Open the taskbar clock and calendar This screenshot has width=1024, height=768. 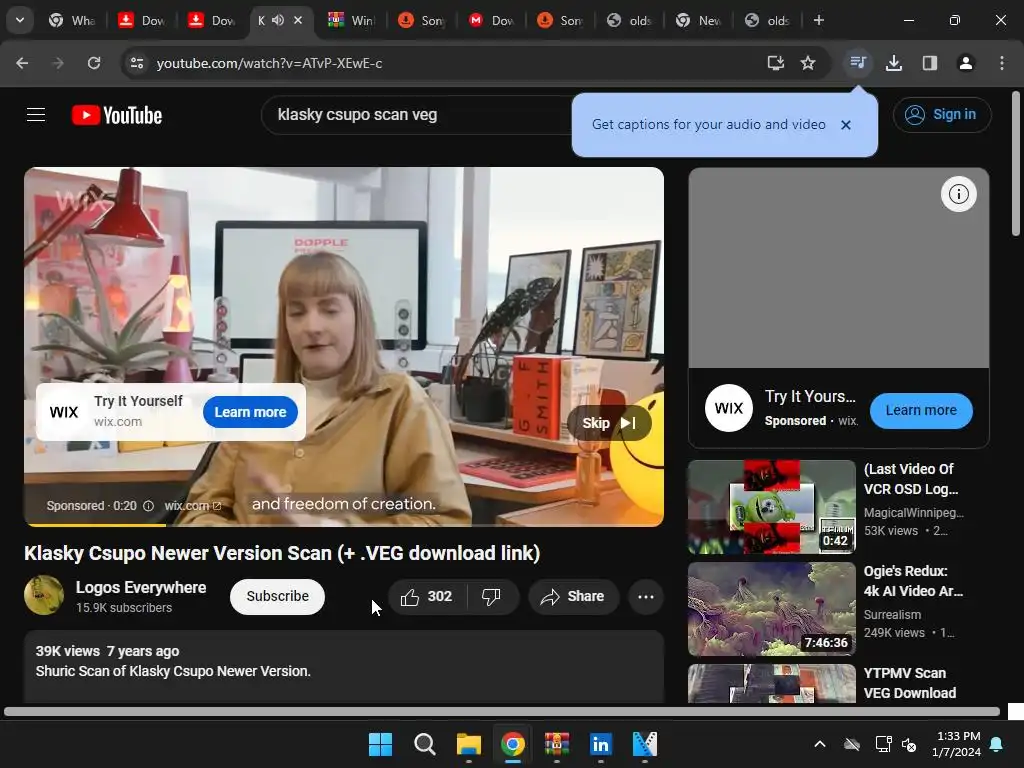[957, 744]
